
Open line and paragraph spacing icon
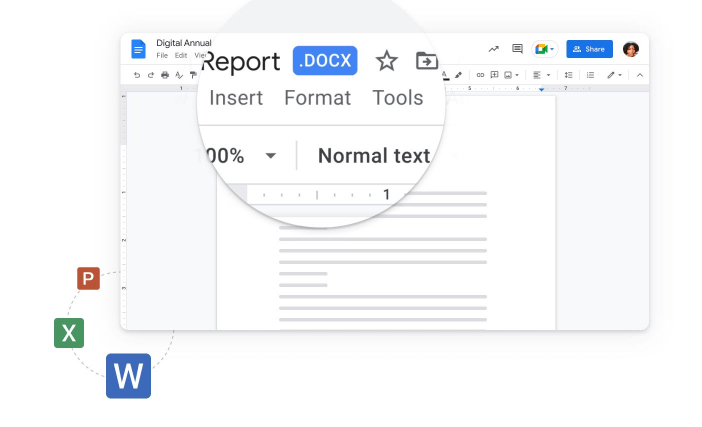(x=569, y=75)
